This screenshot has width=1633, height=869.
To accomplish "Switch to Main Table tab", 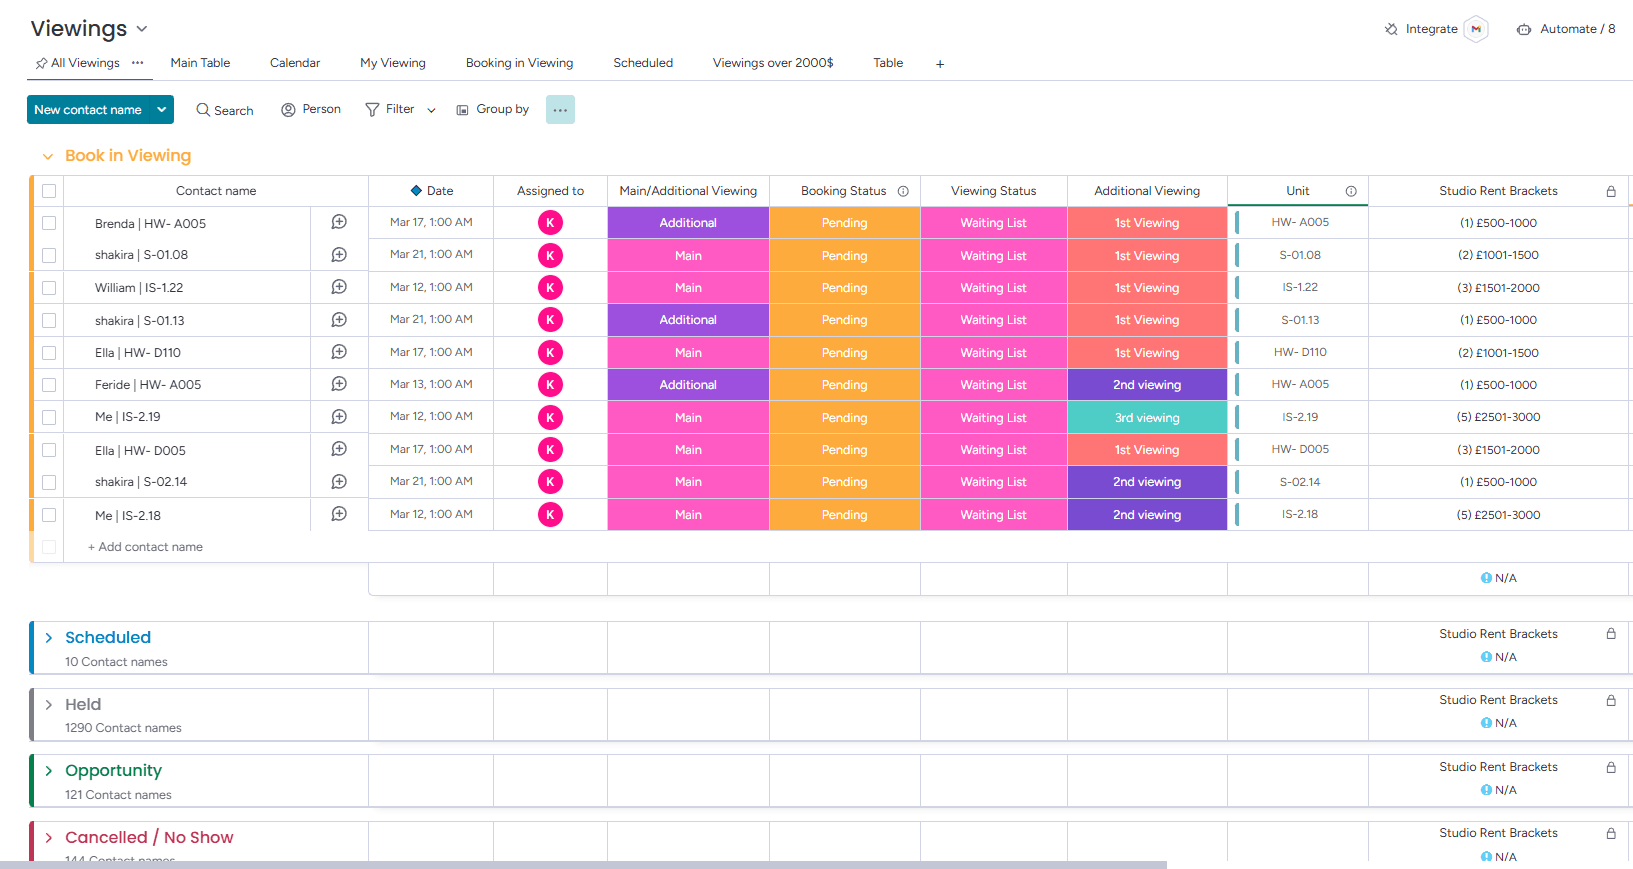I will click(x=200, y=62).
